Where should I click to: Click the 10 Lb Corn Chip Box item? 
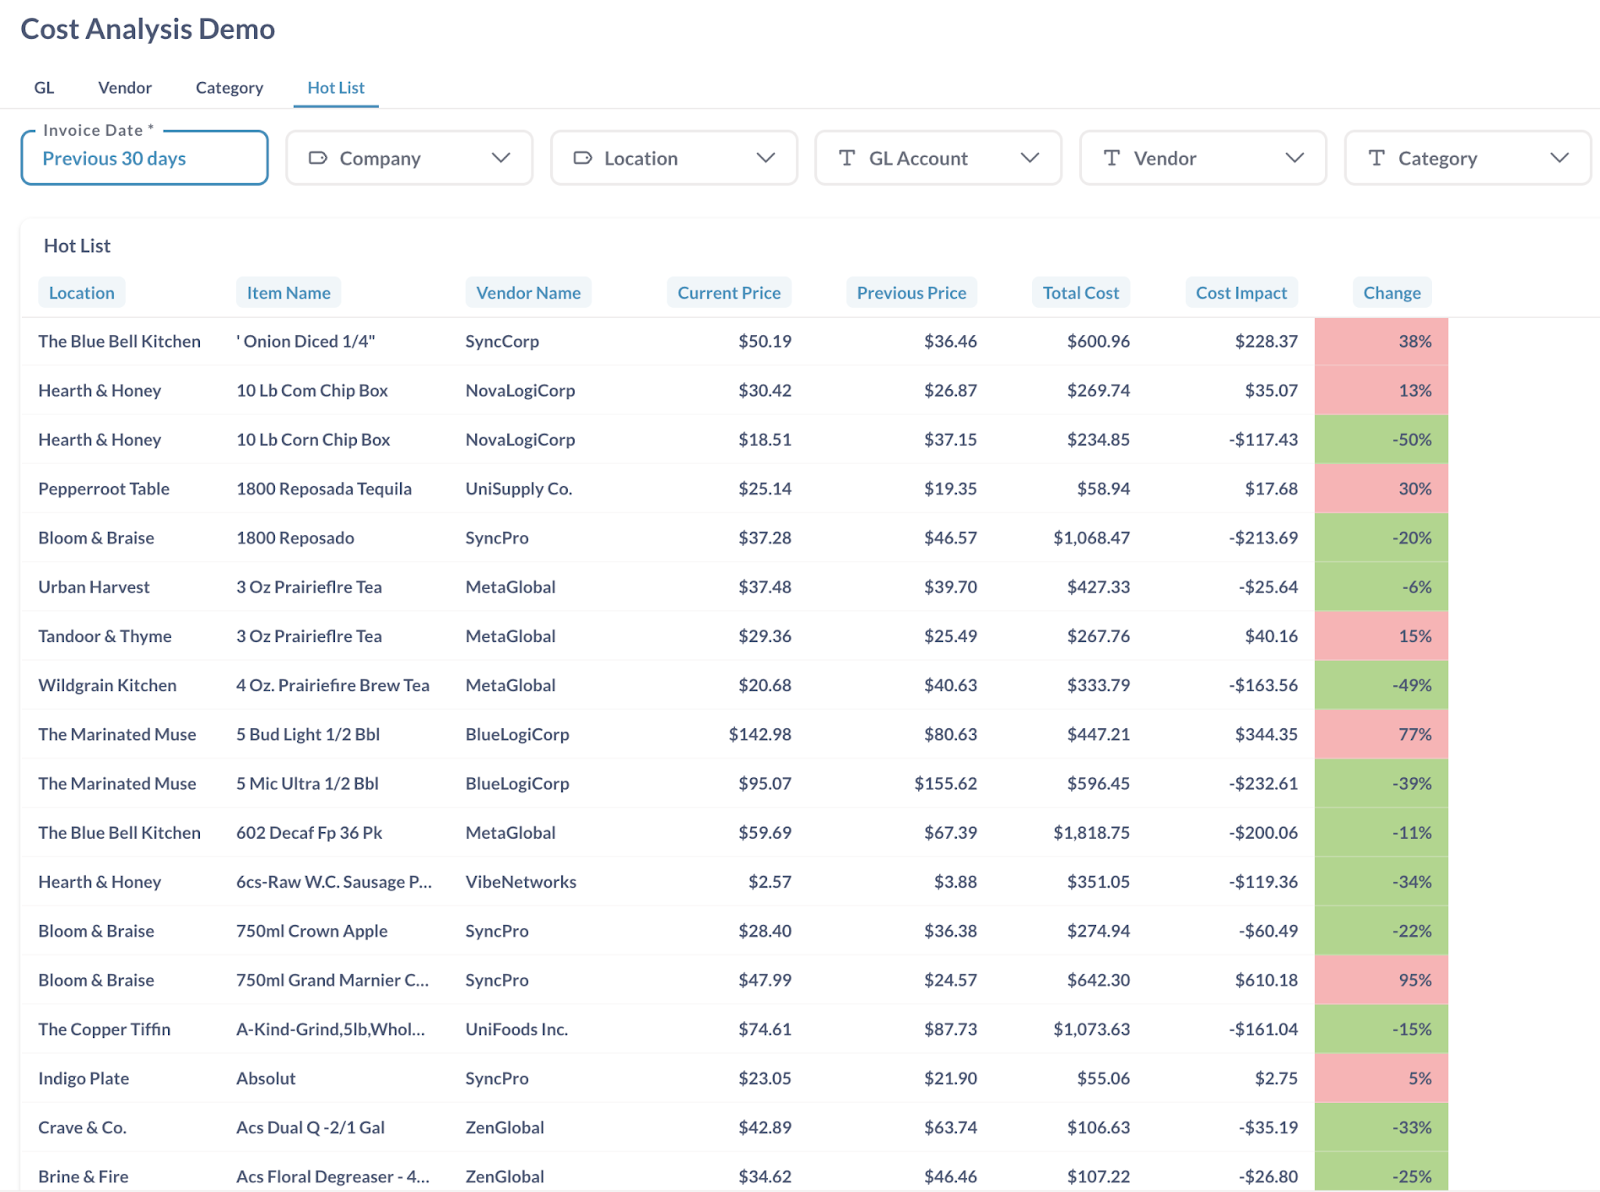pos(313,440)
